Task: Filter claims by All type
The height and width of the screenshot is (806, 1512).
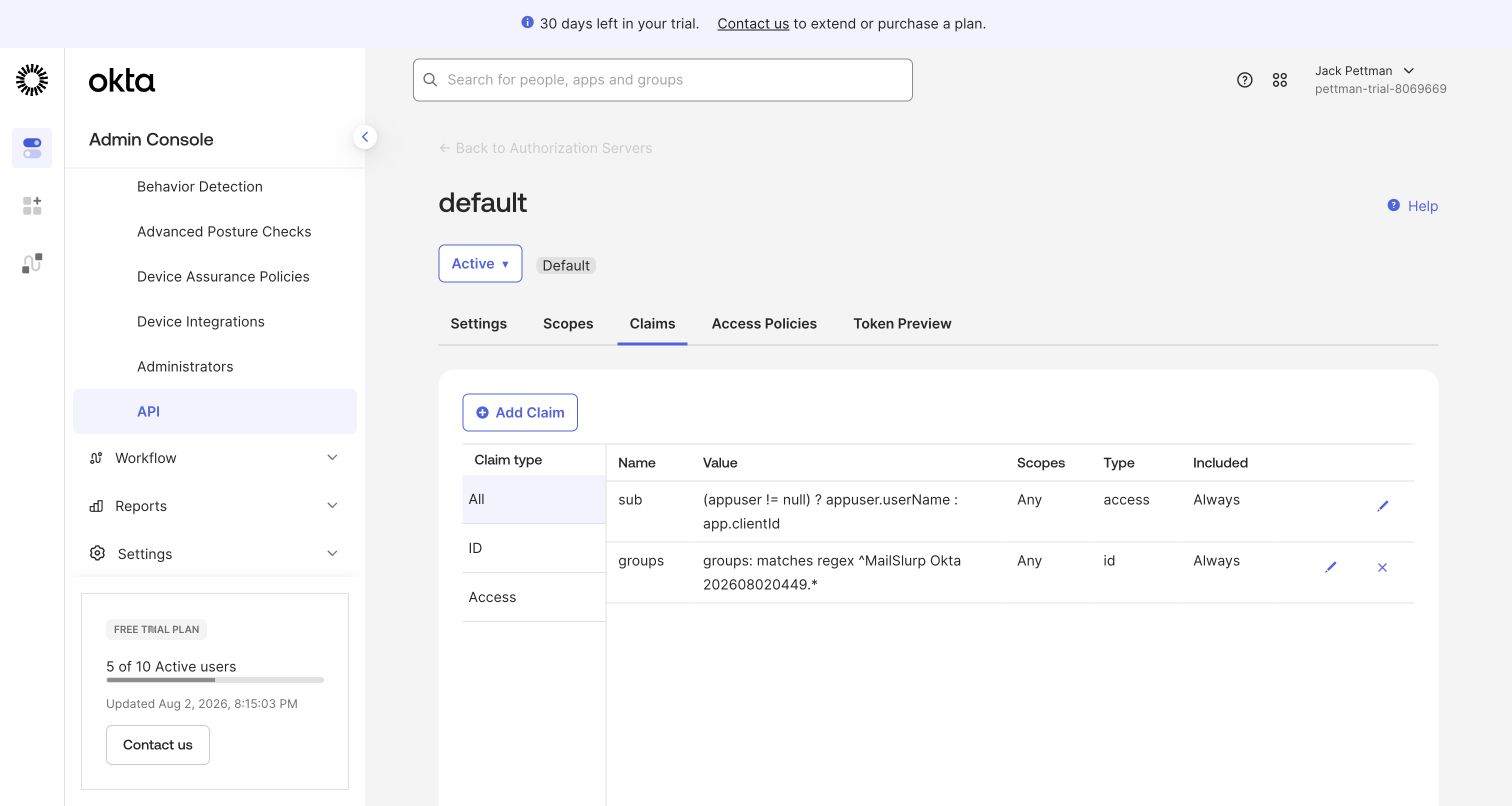Action: pos(534,499)
